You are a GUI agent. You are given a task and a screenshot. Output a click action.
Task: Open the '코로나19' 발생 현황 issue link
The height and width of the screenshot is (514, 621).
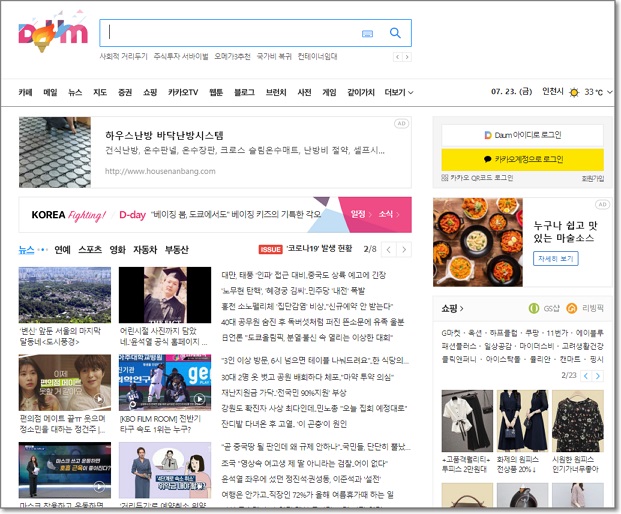click(x=319, y=249)
